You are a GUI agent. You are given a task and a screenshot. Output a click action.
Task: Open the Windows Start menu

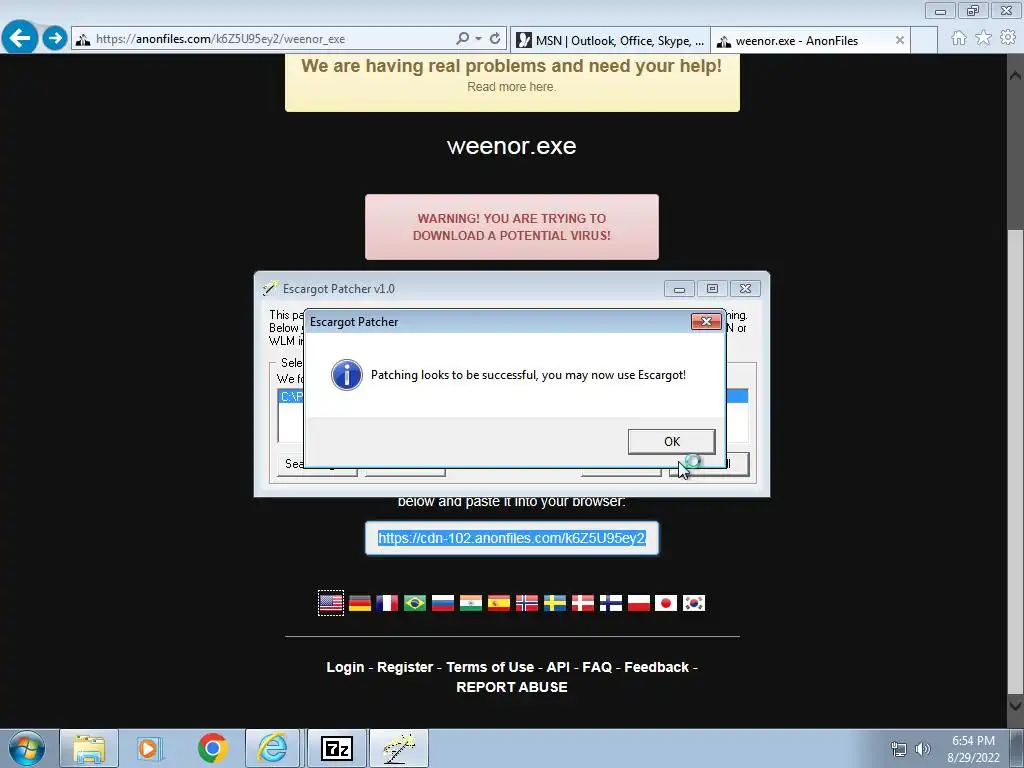(27, 748)
